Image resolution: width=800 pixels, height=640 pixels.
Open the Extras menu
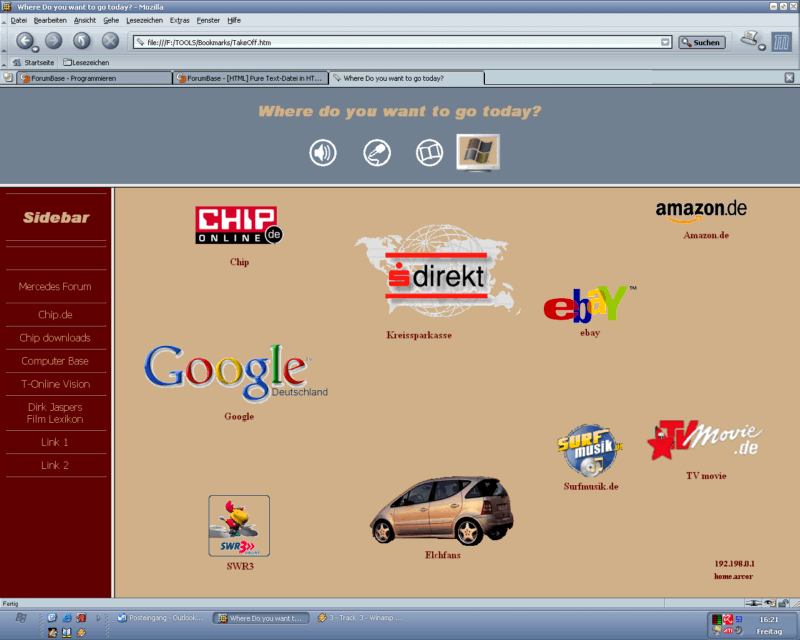[x=179, y=20]
